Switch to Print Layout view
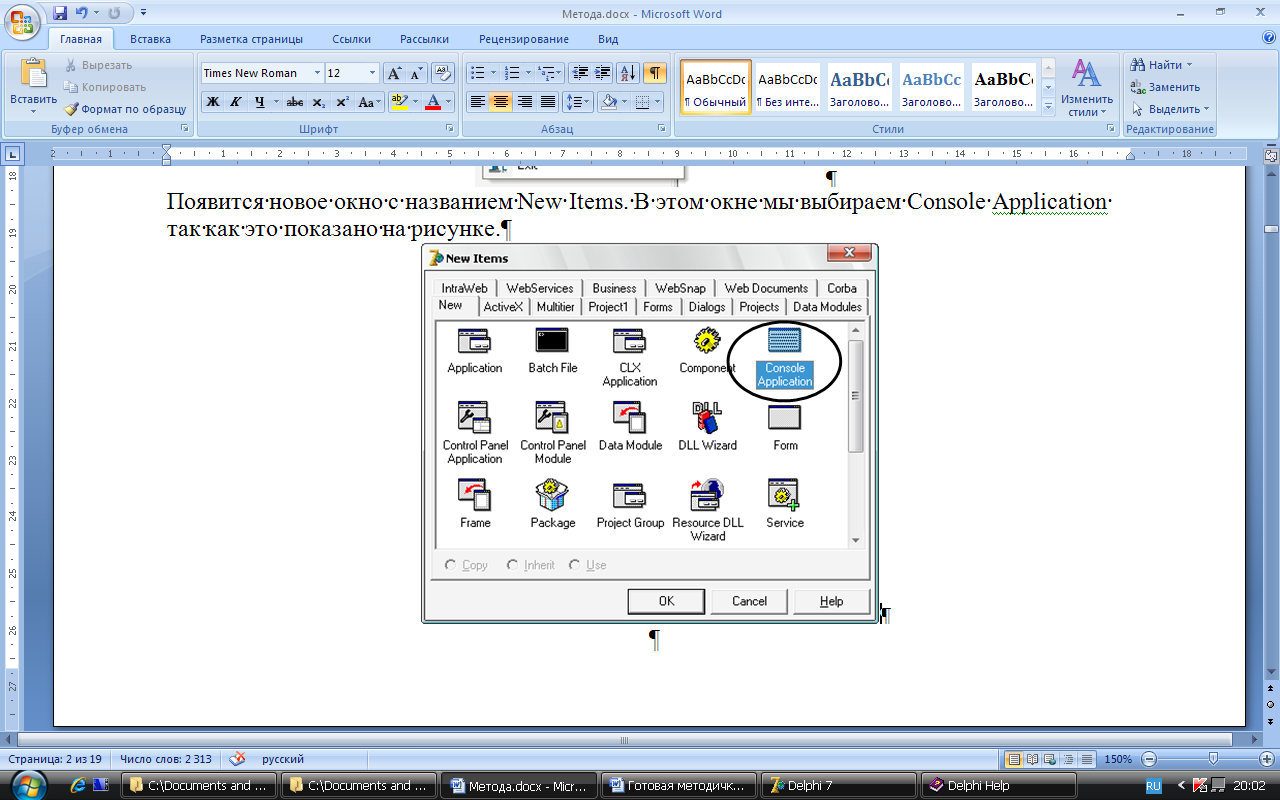This screenshot has height=800, width=1280. [1014, 759]
